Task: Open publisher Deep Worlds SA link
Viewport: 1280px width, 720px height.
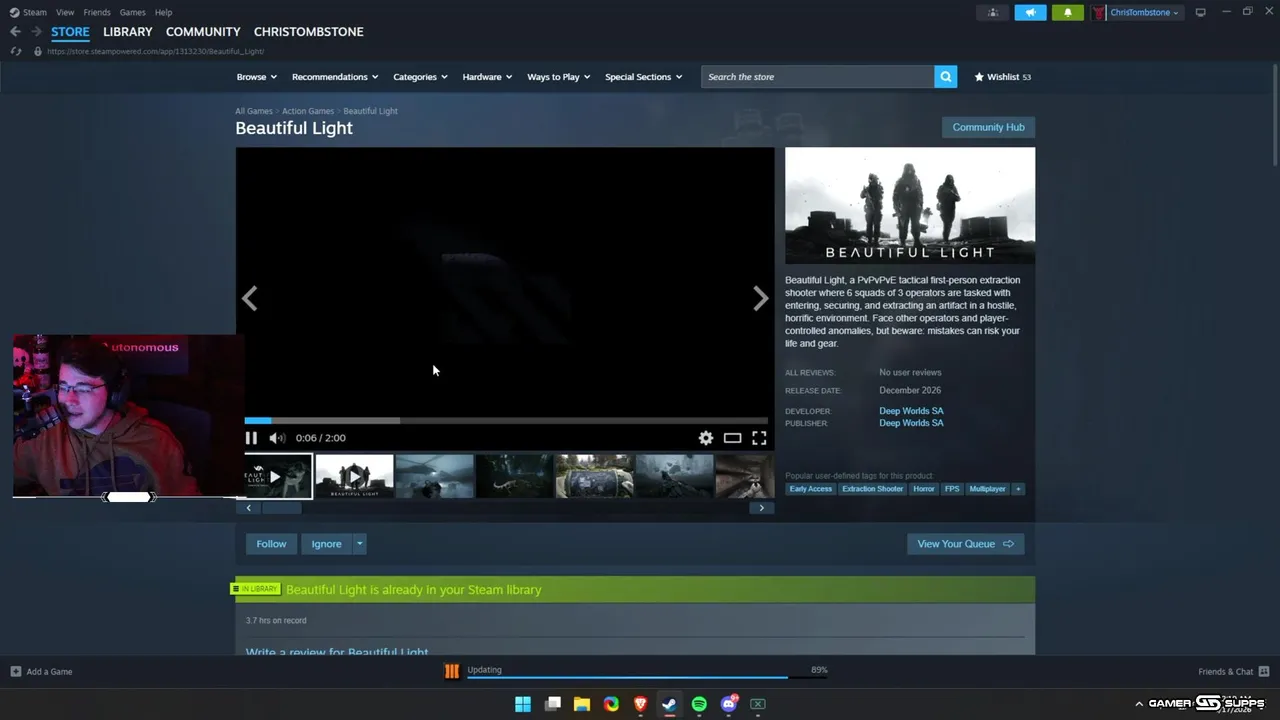Action: [x=911, y=423]
